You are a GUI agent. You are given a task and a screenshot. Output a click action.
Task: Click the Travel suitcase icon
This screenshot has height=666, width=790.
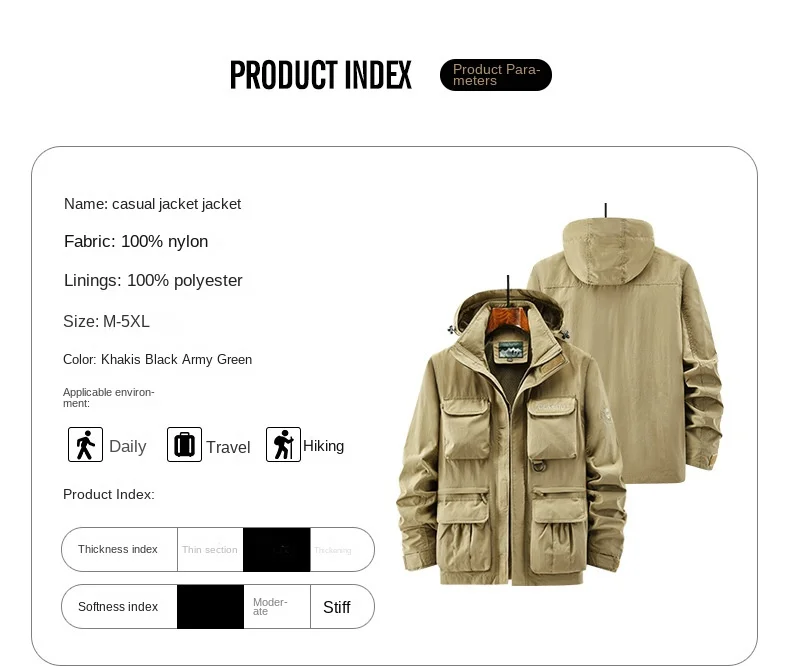(x=184, y=444)
